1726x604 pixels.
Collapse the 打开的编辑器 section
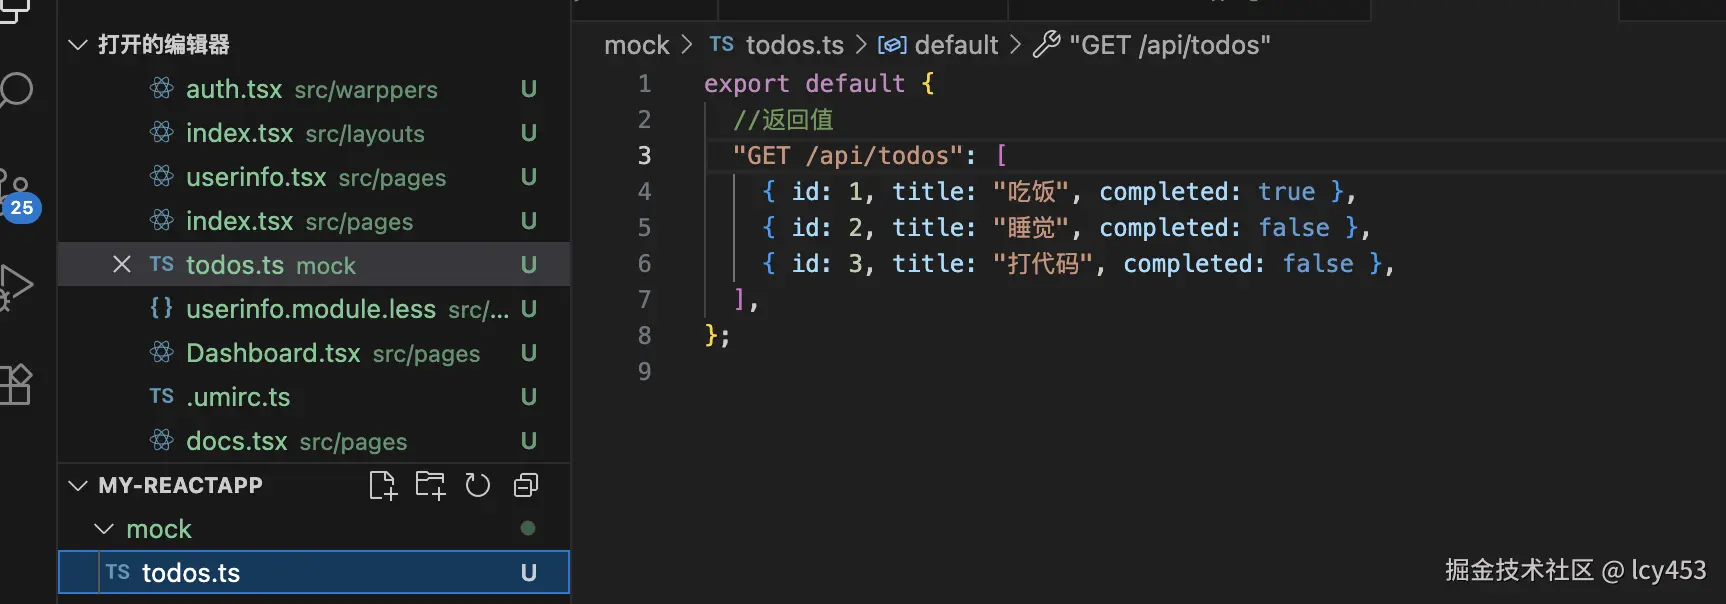click(x=78, y=44)
